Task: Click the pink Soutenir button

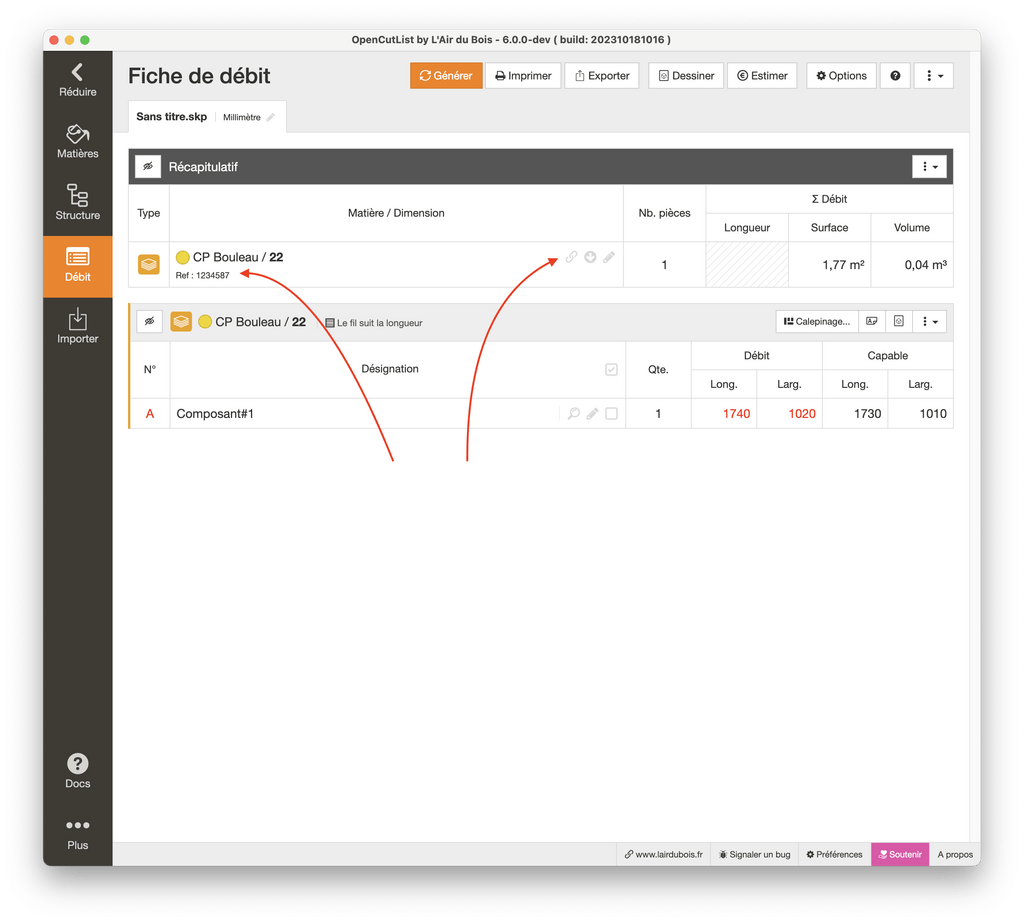Action: pos(900,854)
